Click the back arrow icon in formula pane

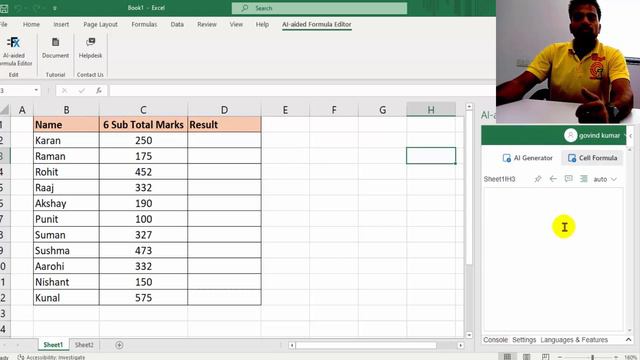553,179
